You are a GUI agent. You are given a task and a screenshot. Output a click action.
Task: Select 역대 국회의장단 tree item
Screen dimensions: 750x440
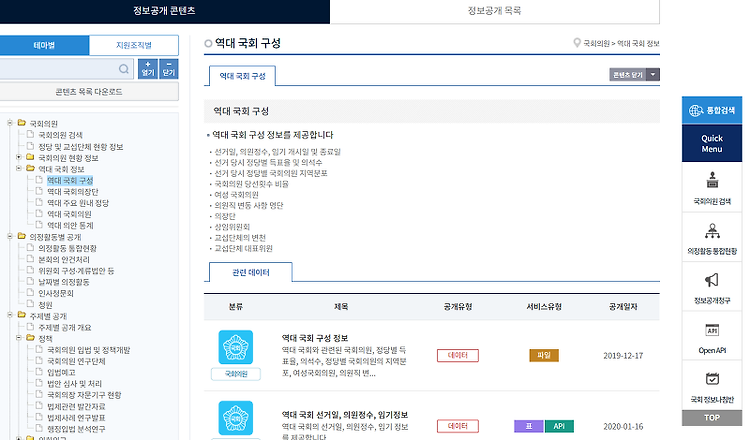click(73, 192)
